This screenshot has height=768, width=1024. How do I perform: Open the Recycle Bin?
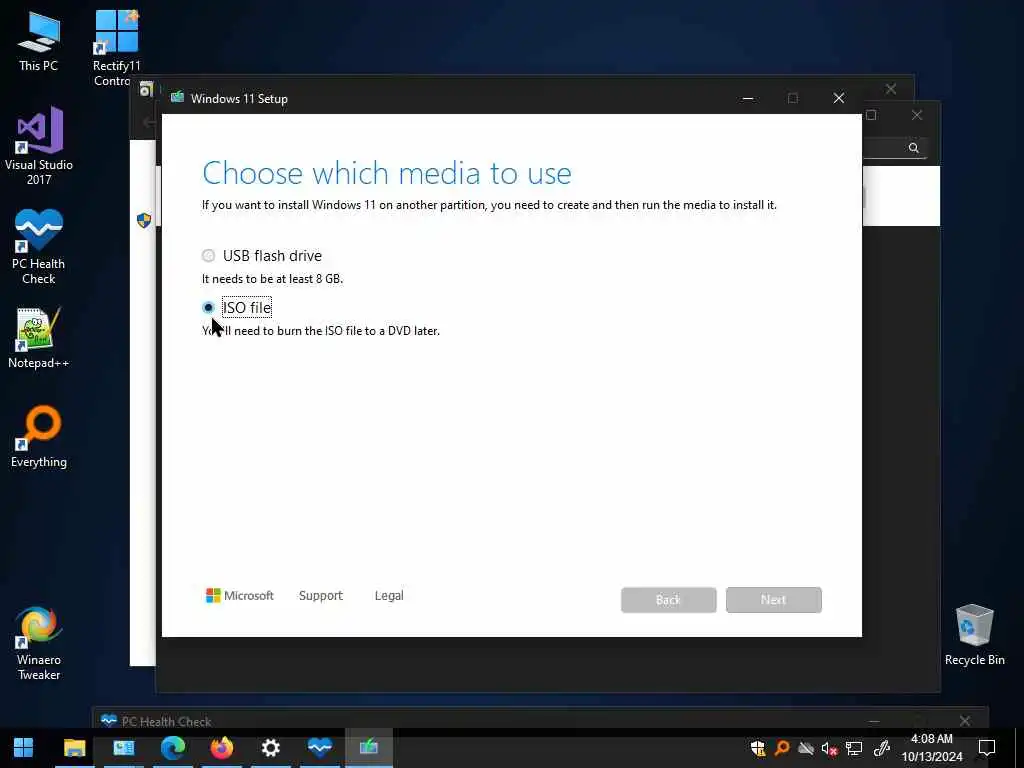tap(974, 634)
